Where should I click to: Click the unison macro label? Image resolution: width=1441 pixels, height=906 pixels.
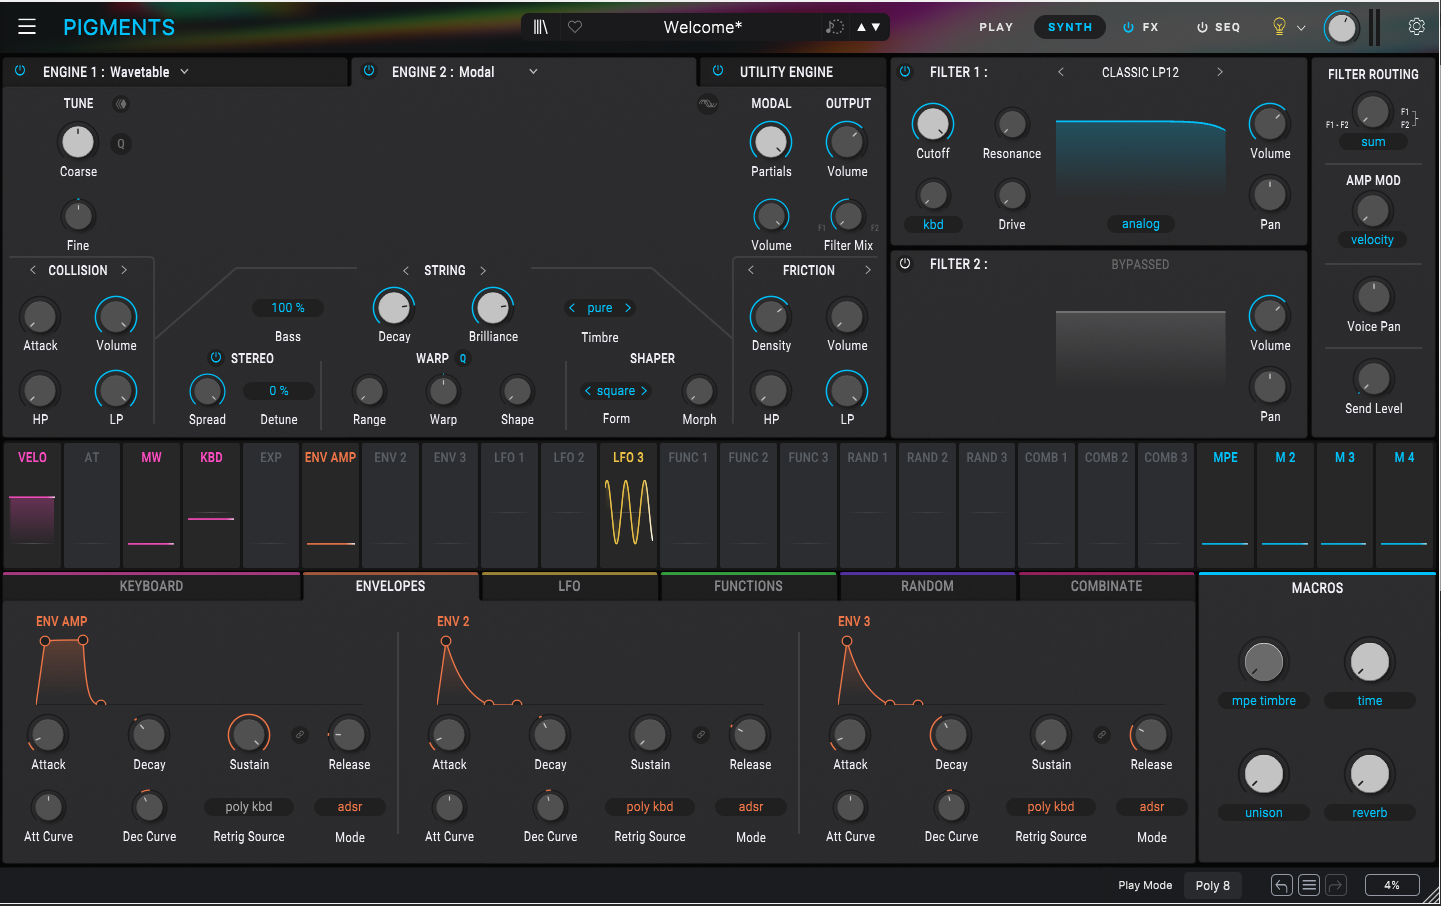tap(1264, 813)
